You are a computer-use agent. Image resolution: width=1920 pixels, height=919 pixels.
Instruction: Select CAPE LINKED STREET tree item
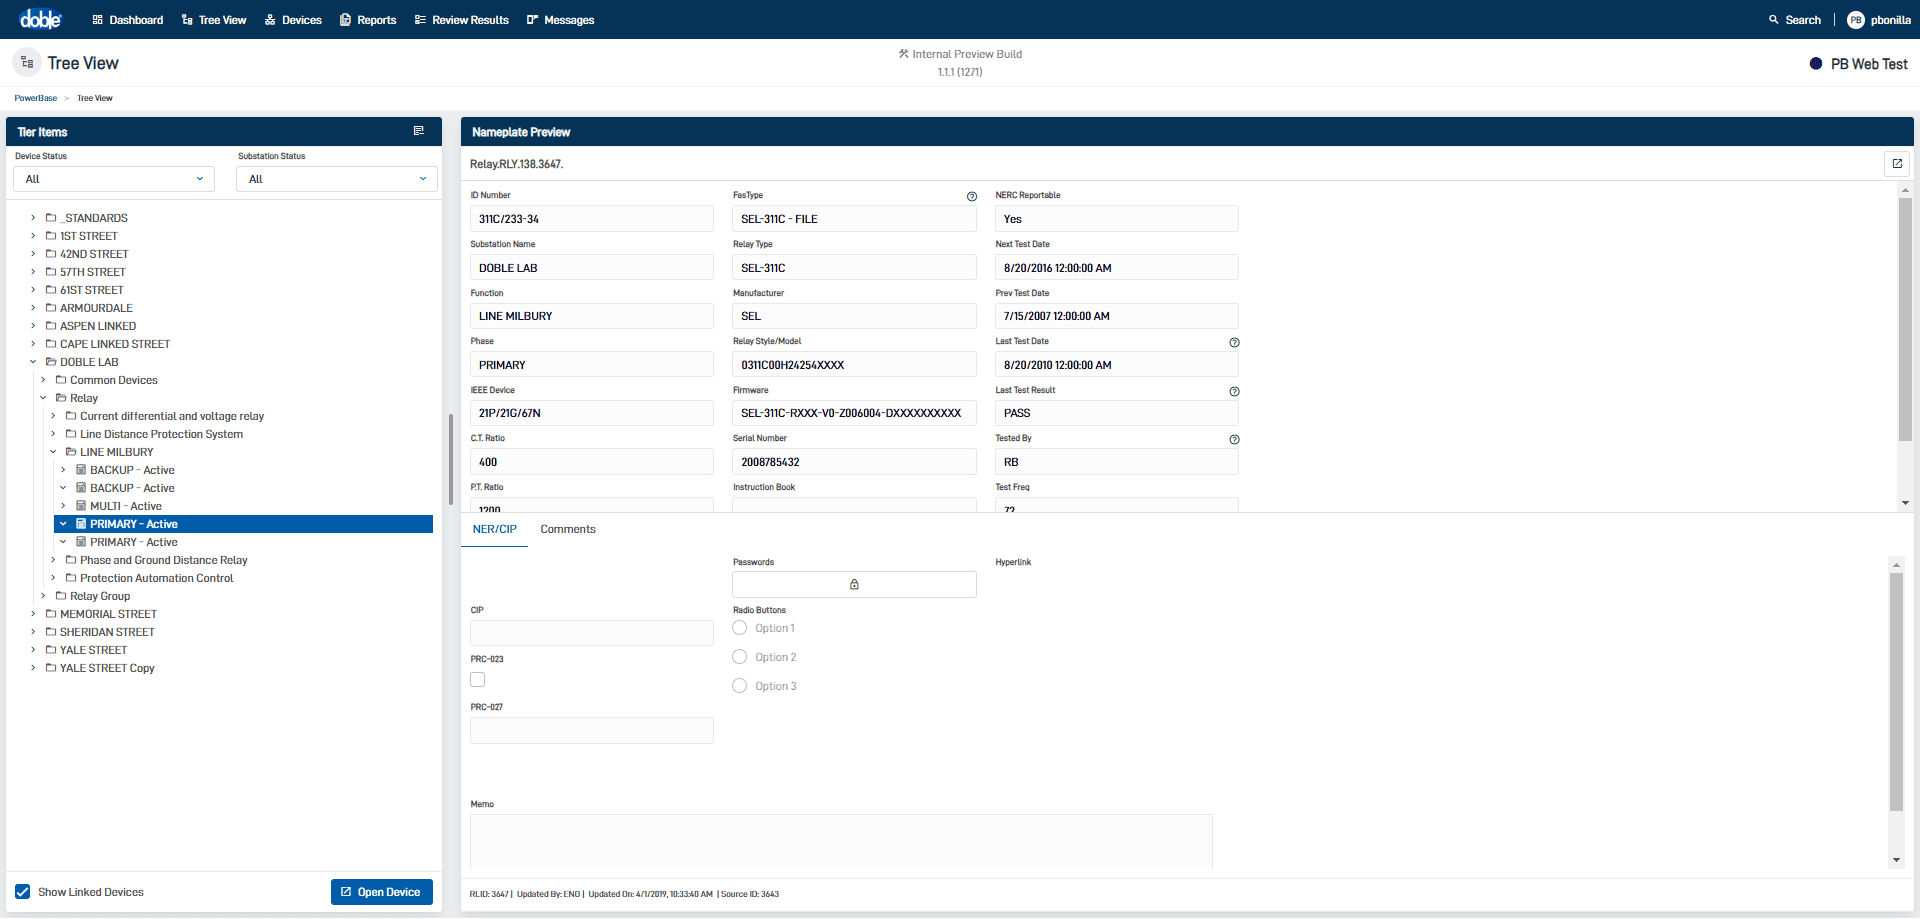(115, 344)
